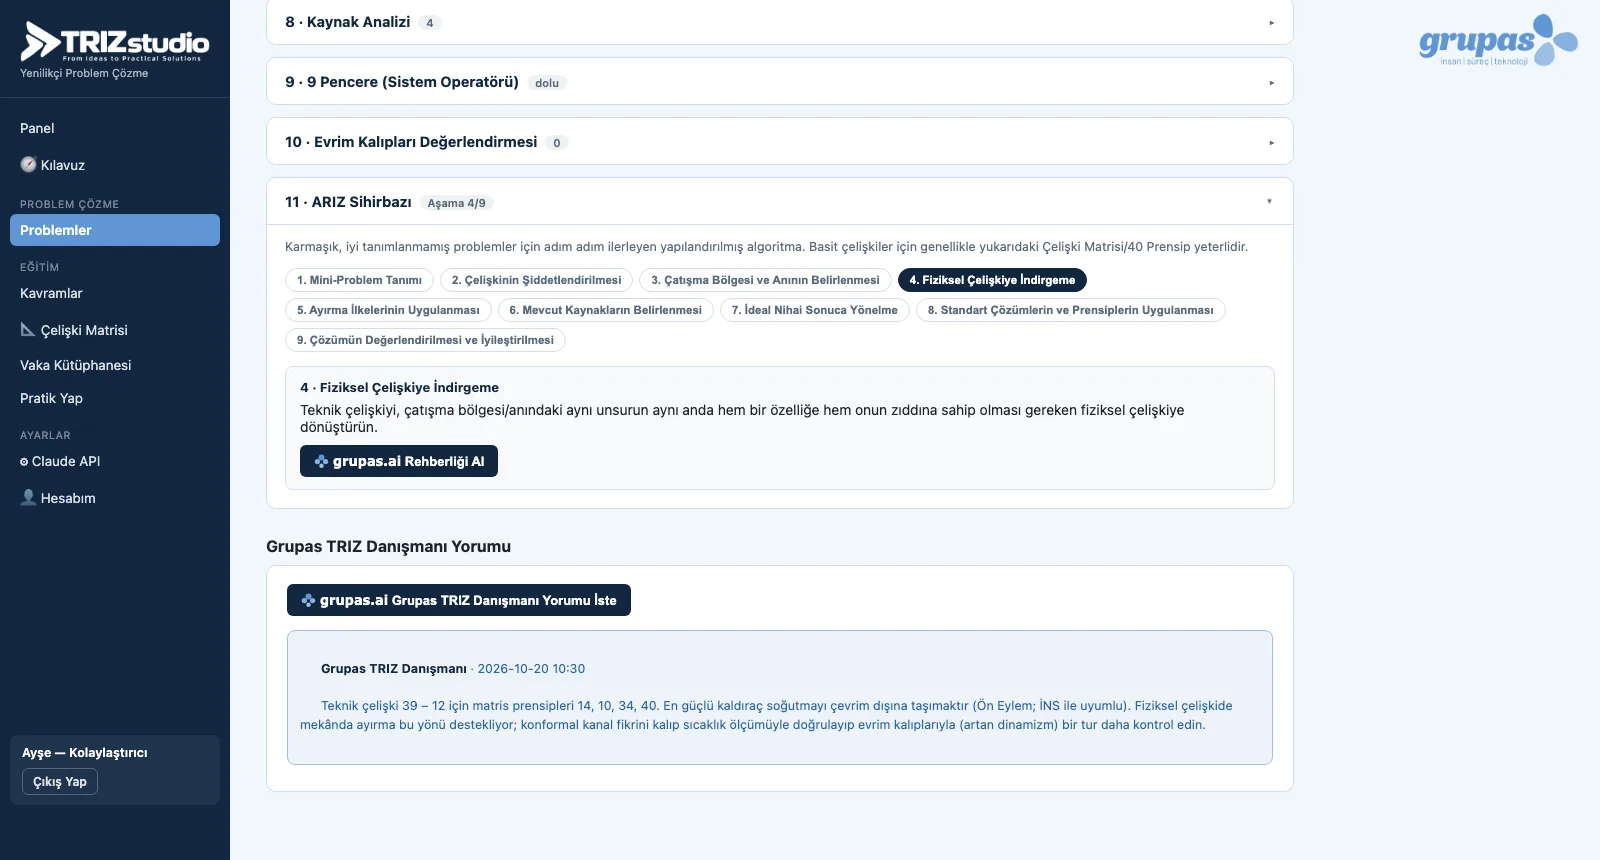
Task: Click the Çıkış Yap button
Action: (x=60, y=782)
